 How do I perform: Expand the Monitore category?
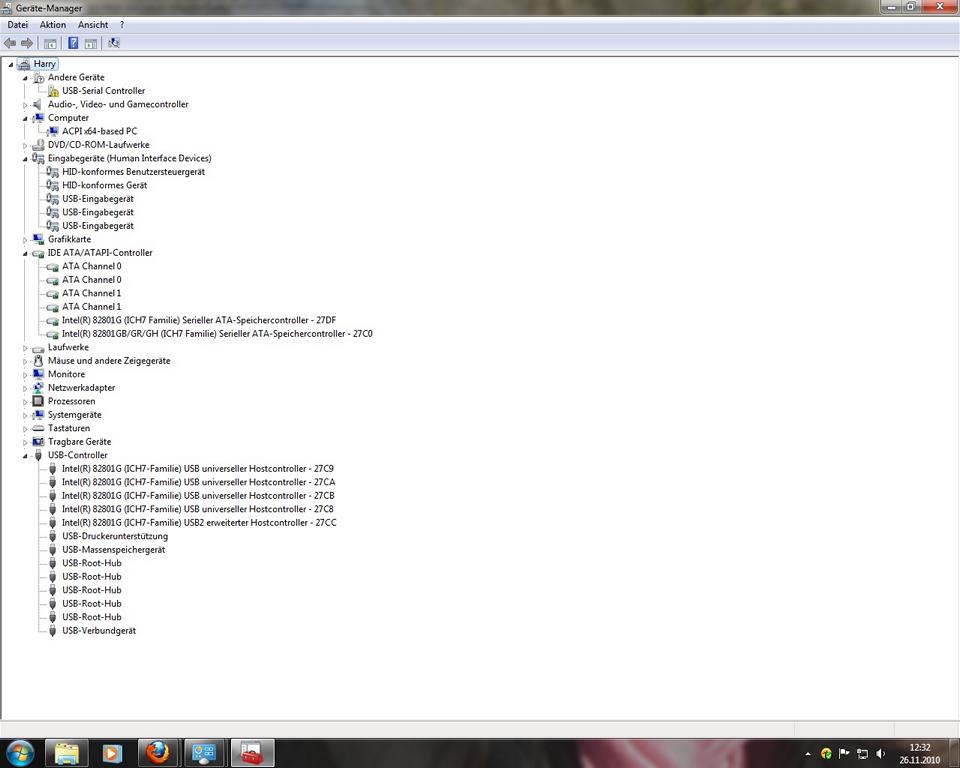point(25,375)
